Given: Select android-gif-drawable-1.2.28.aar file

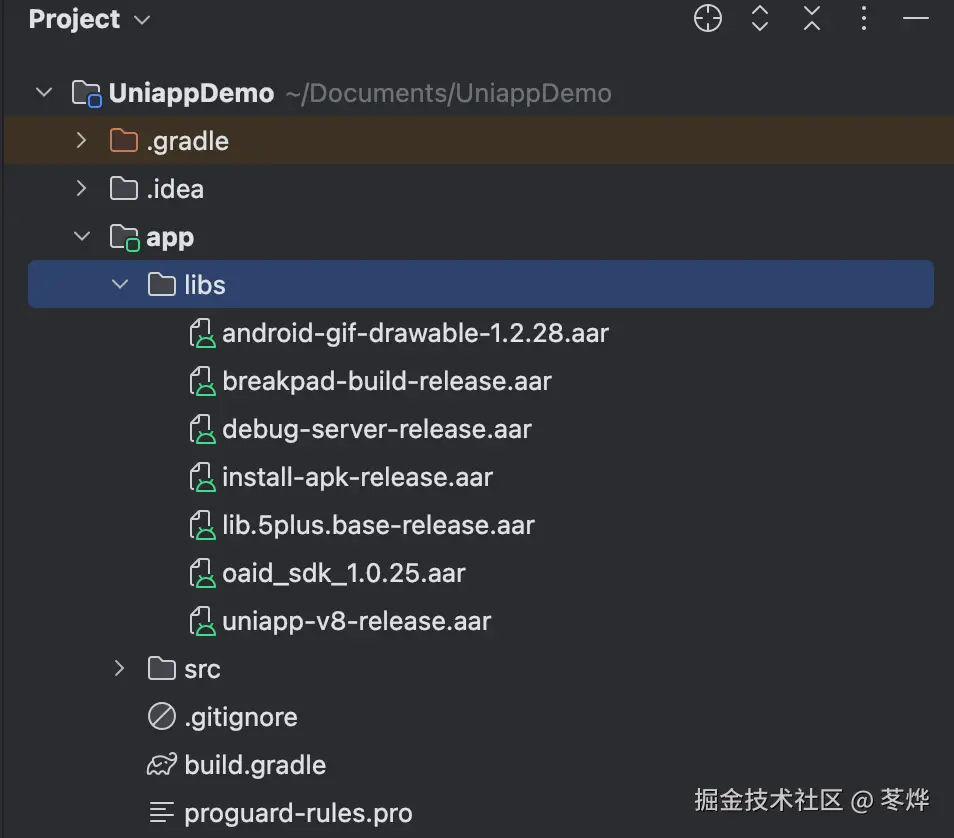Looking at the screenshot, I should pyautogui.click(x=415, y=333).
